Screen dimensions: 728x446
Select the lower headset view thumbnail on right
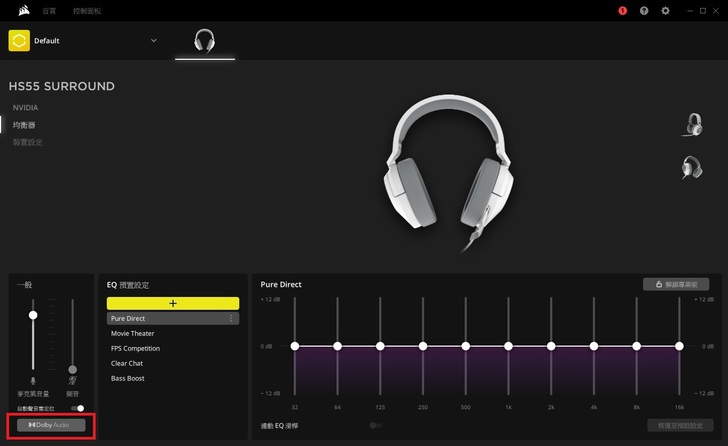point(691,167)
